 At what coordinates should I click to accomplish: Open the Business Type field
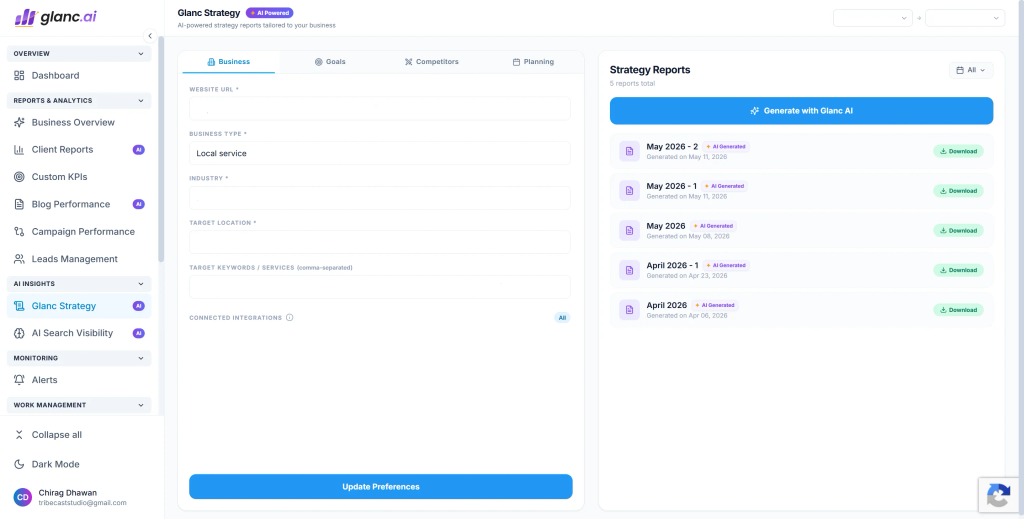[380, 153]
